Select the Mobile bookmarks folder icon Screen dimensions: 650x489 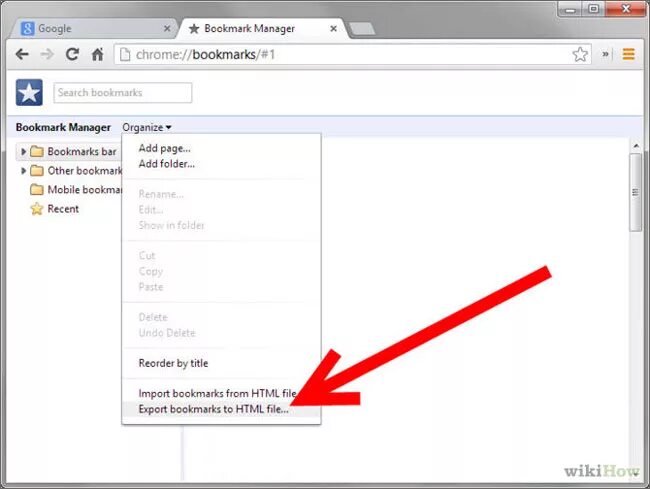37,190
